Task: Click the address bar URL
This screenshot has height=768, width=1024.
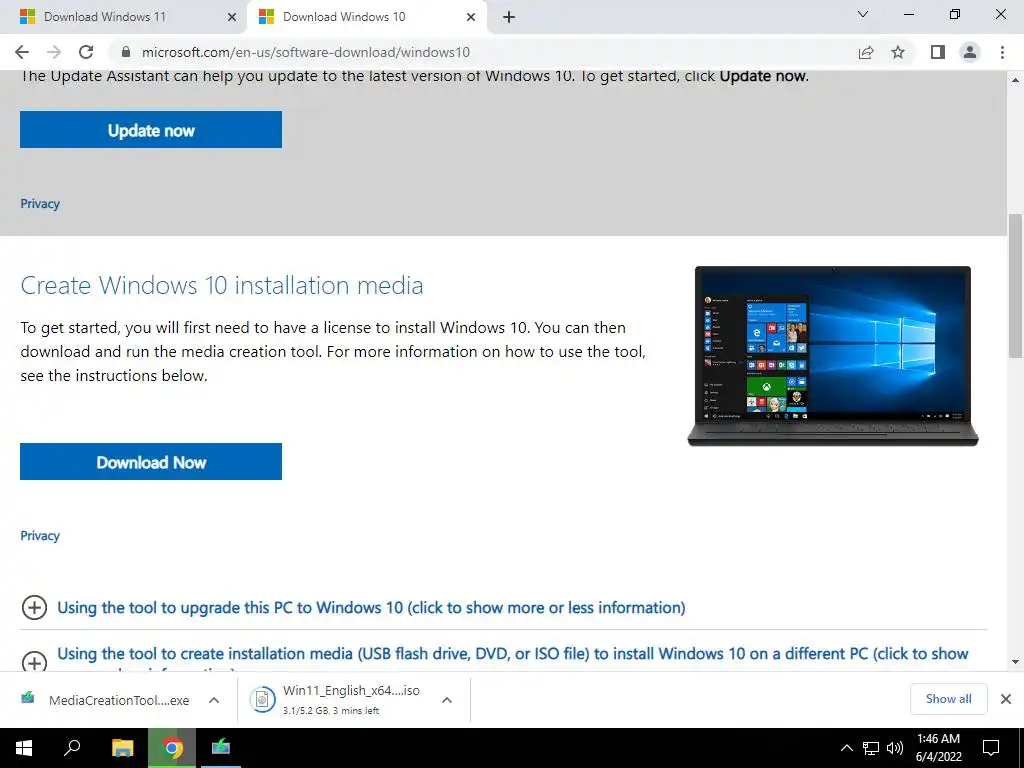Action: [306, 52]
